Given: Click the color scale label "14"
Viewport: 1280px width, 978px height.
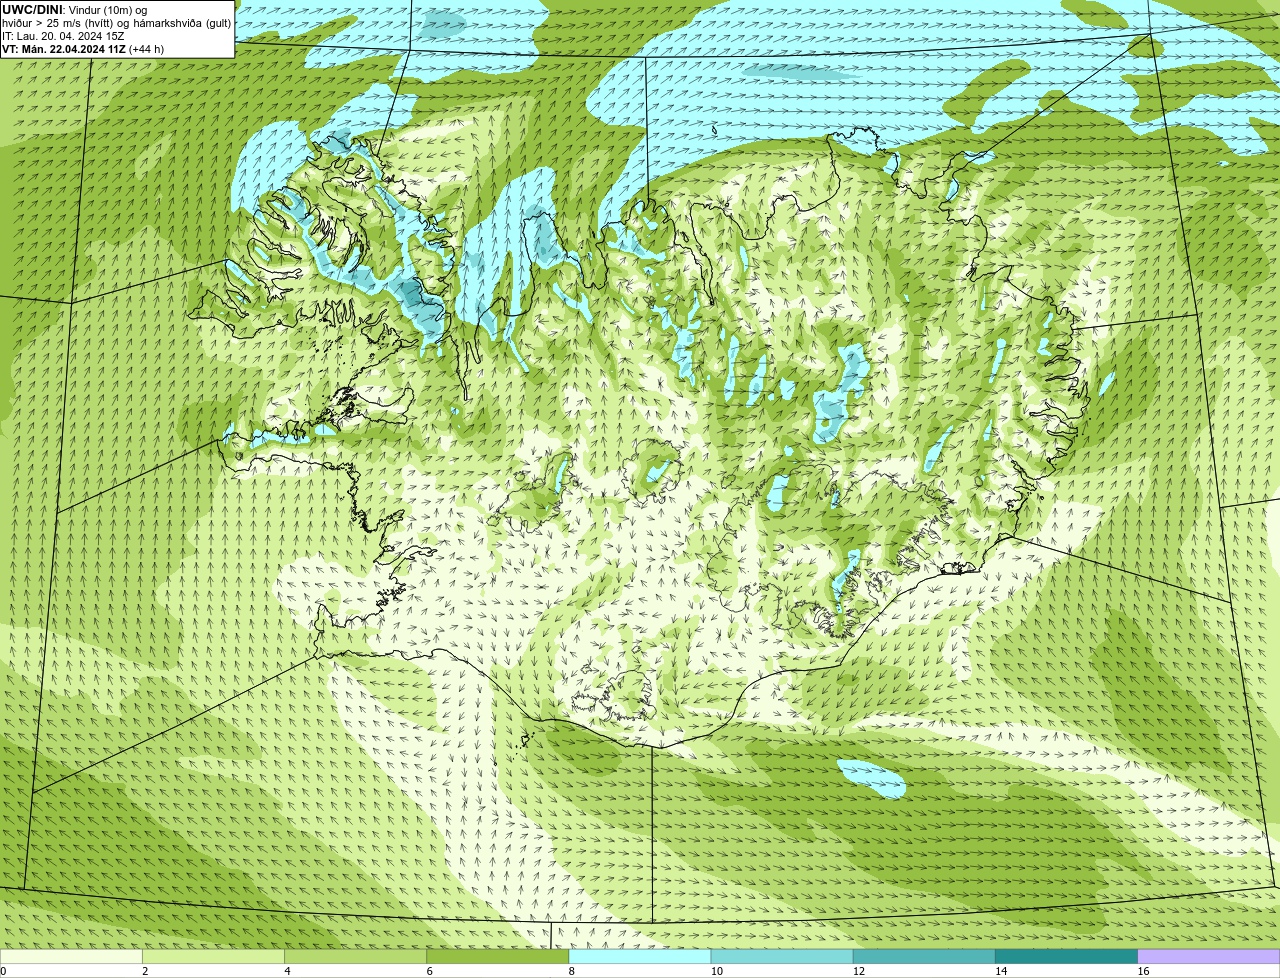Looking at the screenshot, I should tap(1001, 971).
